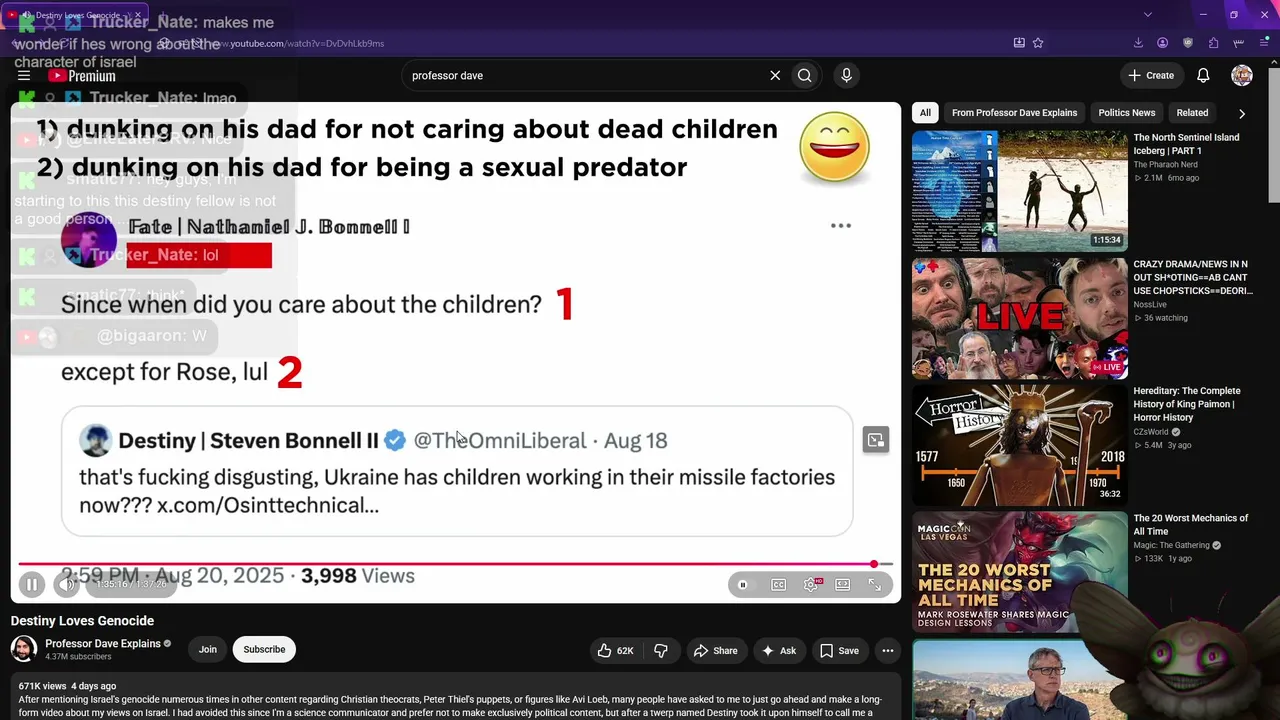Pause the video
The height and width of the screenshot is (720, 1280).
[32, 585]
